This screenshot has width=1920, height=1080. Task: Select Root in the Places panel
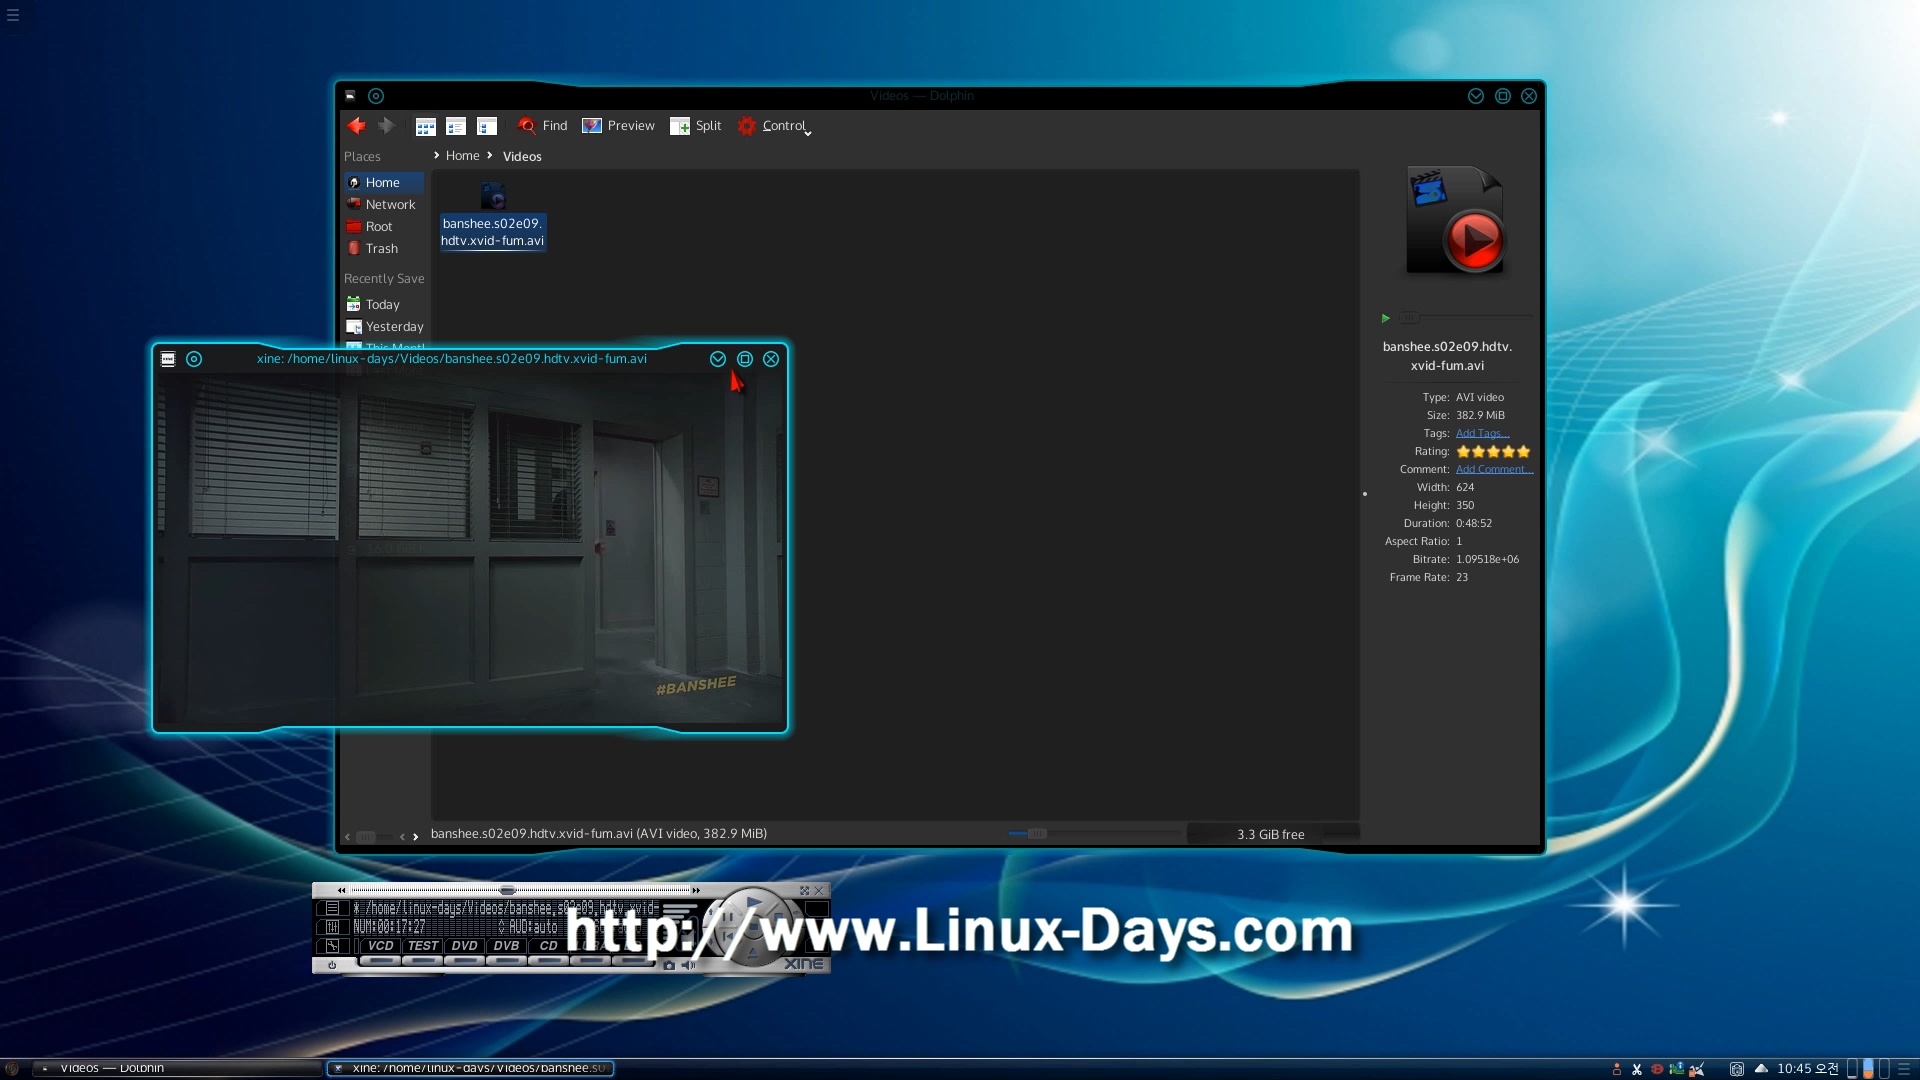coord(384,227)
